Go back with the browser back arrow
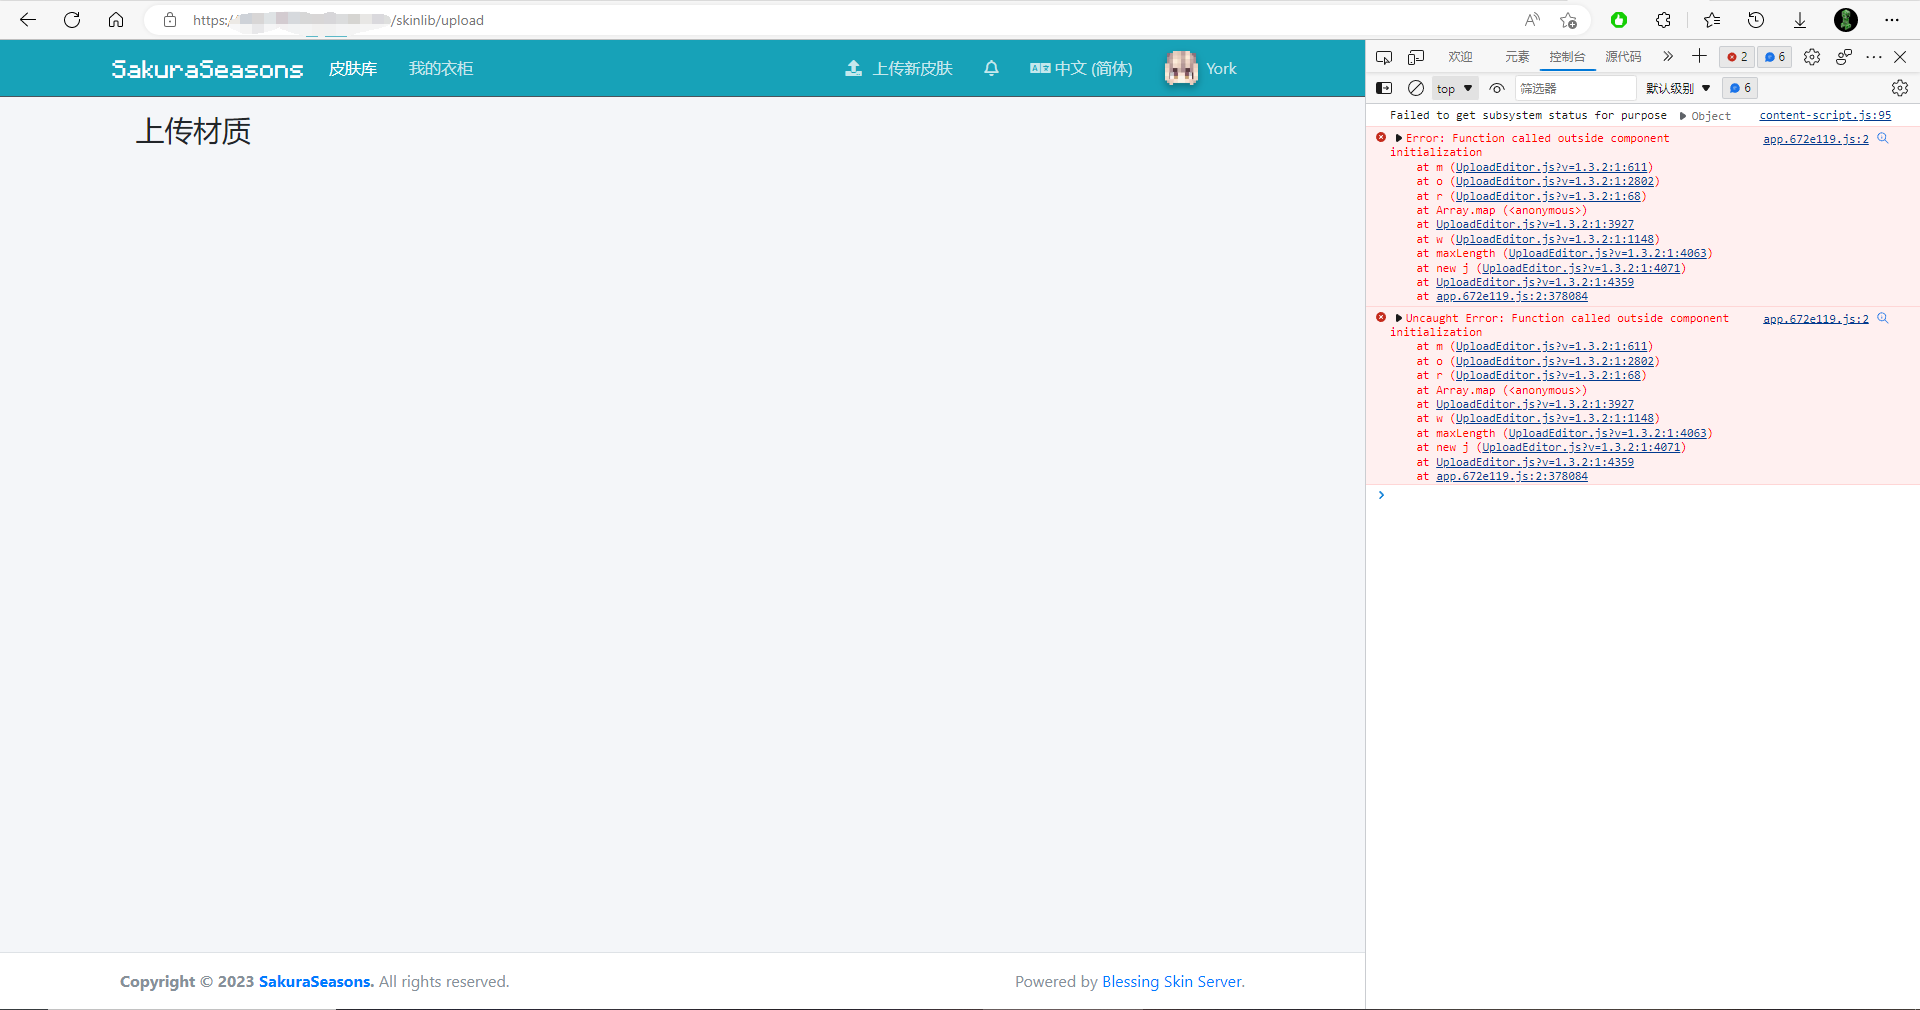1920x1010 pixels. coord(28,20)
